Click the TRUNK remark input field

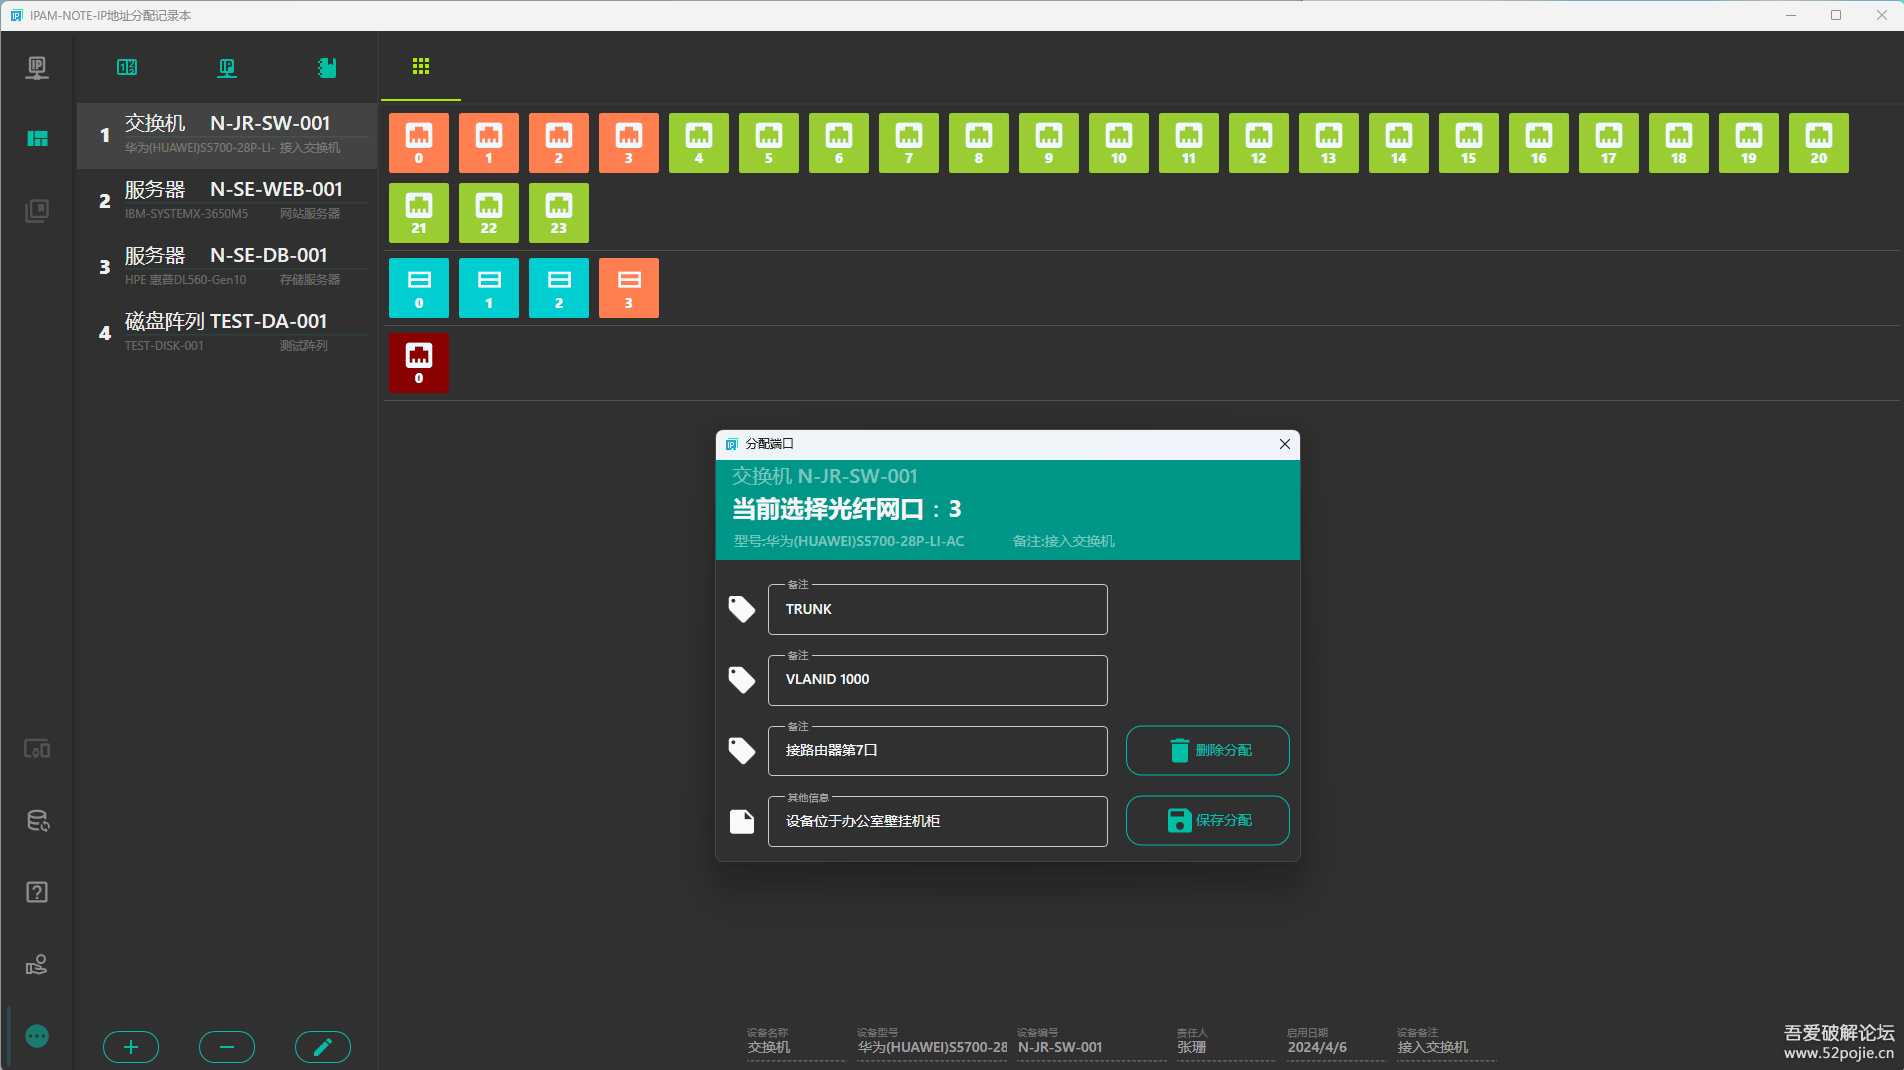click(938, 609)
